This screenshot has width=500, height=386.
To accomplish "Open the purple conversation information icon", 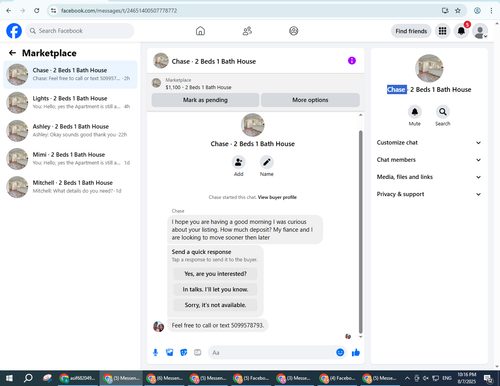I will point(352,61).
